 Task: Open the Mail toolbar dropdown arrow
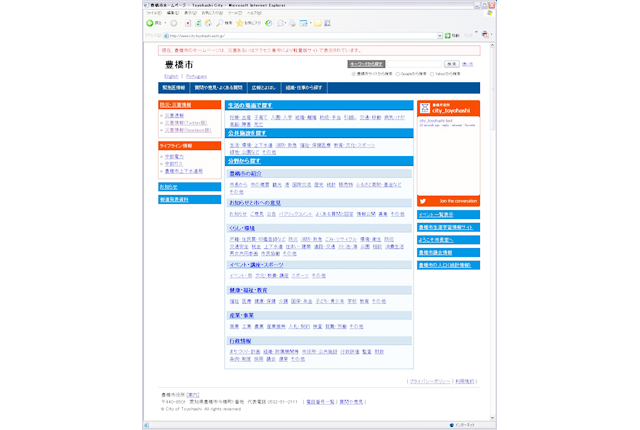point(285,23)
